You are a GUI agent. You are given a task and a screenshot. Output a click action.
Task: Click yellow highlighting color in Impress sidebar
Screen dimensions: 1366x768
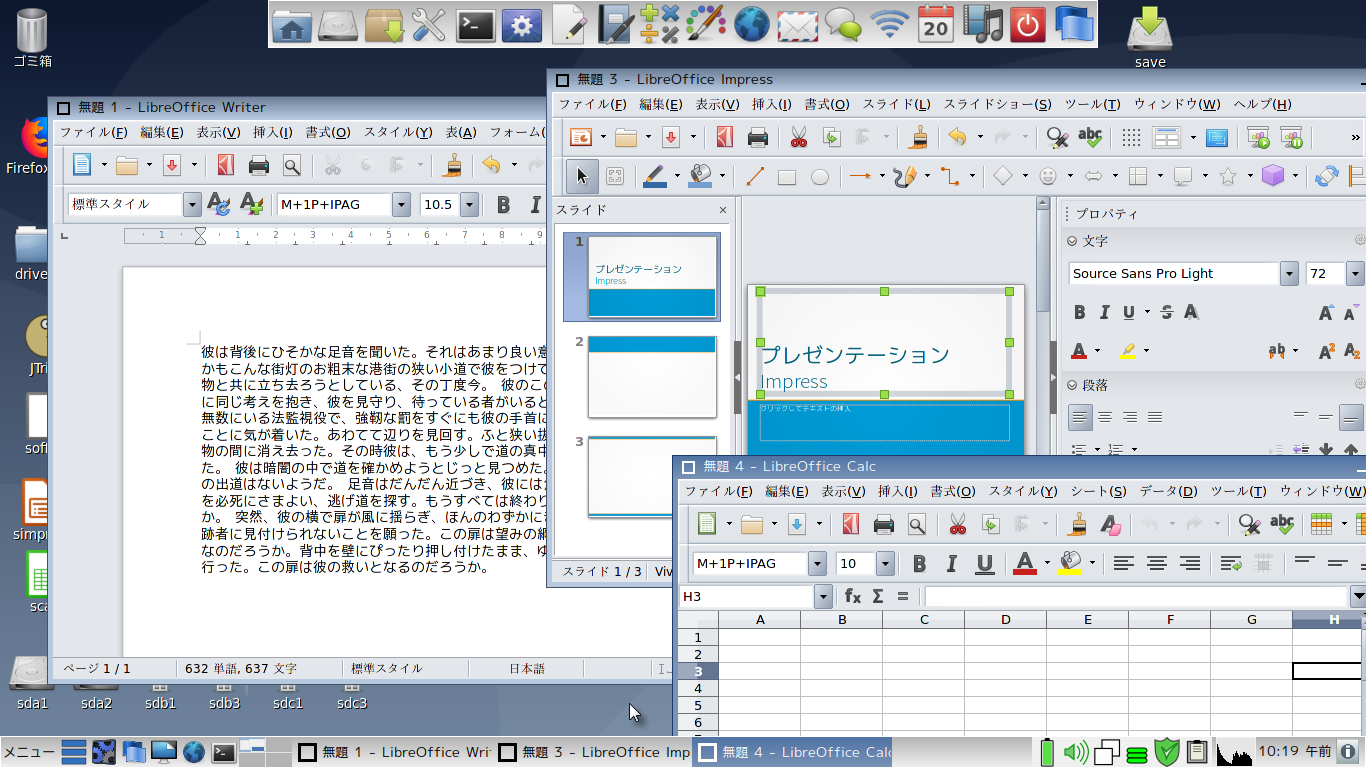[1127, 351]
